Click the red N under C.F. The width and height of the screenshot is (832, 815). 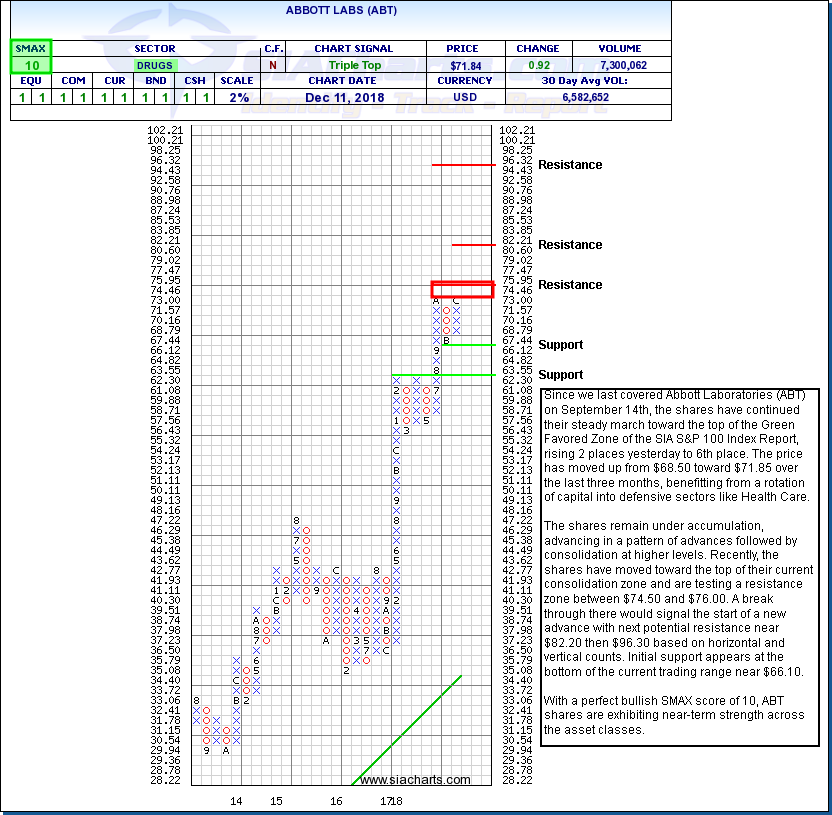pyautogui.click(x=273, y=65)
